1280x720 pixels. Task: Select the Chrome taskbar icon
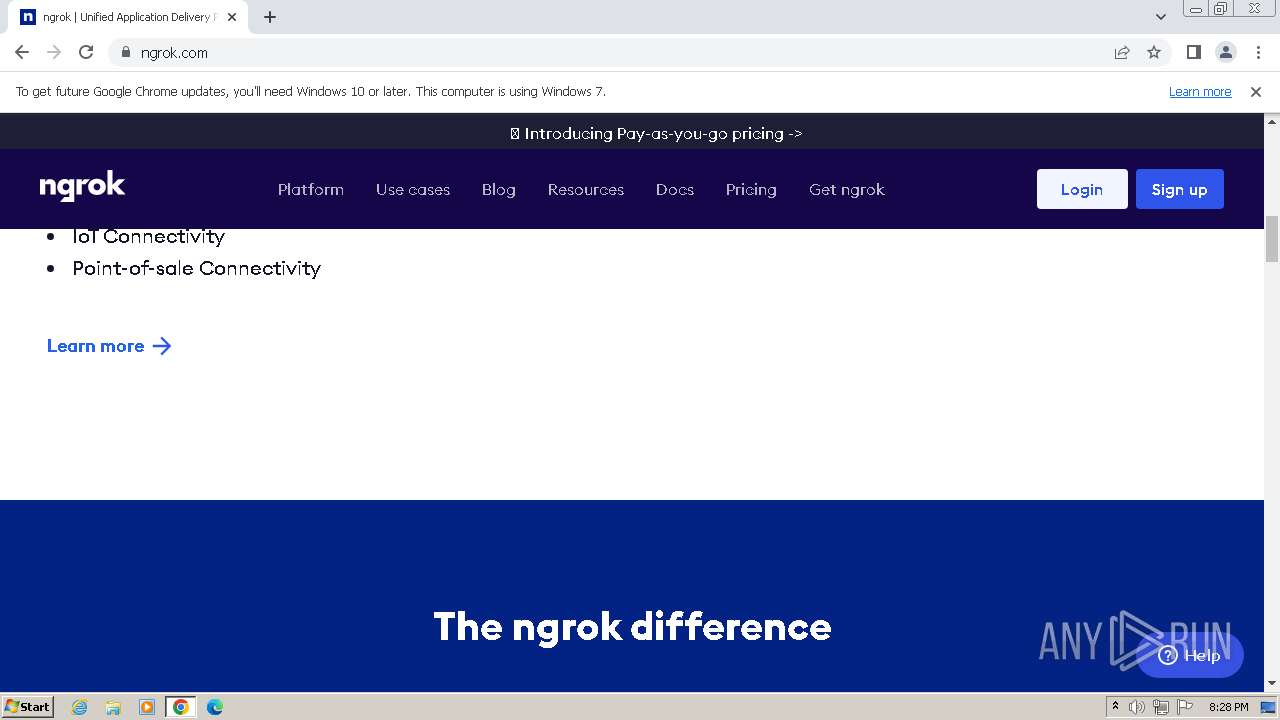pyautogui.click(x=181, y=707)
